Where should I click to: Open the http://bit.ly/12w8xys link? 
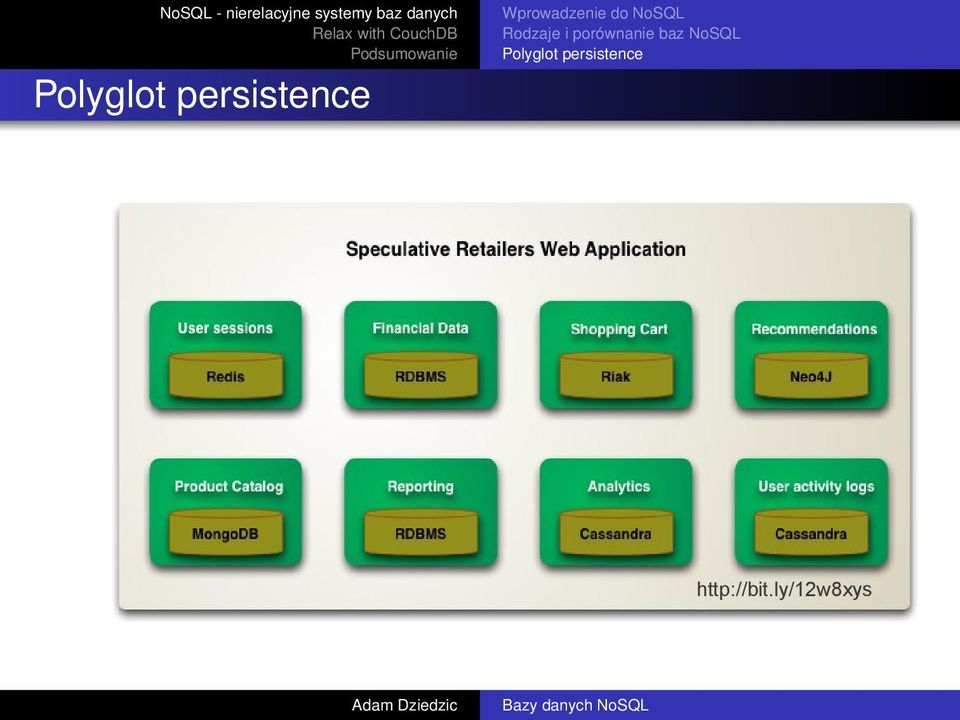click(x=784, y=590)
